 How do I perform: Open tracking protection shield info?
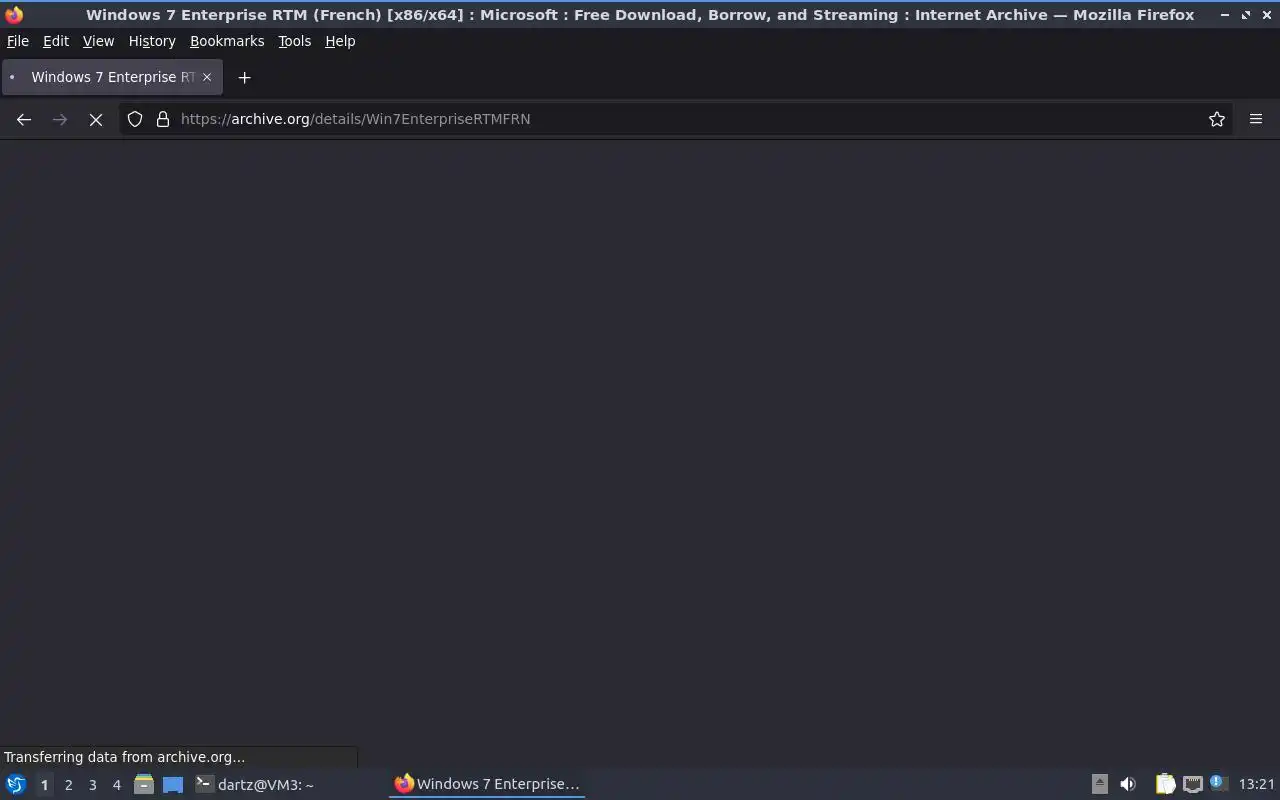coord(135,119)
